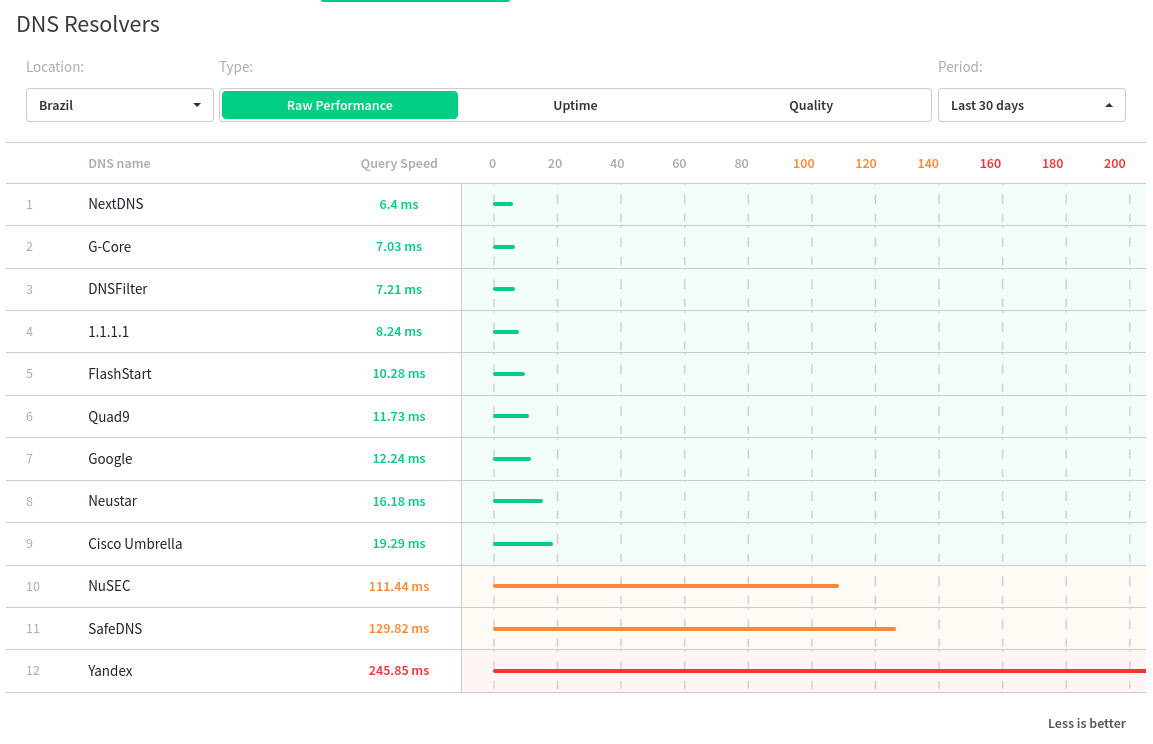Click the 6.4 ms query speed value
Image resolution: width=1153 pixels, height=744 pixels.
(399, 204)
